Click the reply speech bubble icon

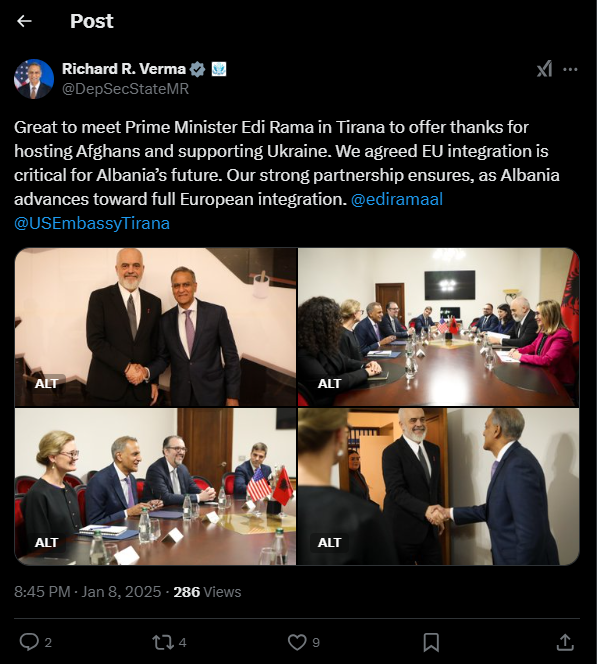29,642
